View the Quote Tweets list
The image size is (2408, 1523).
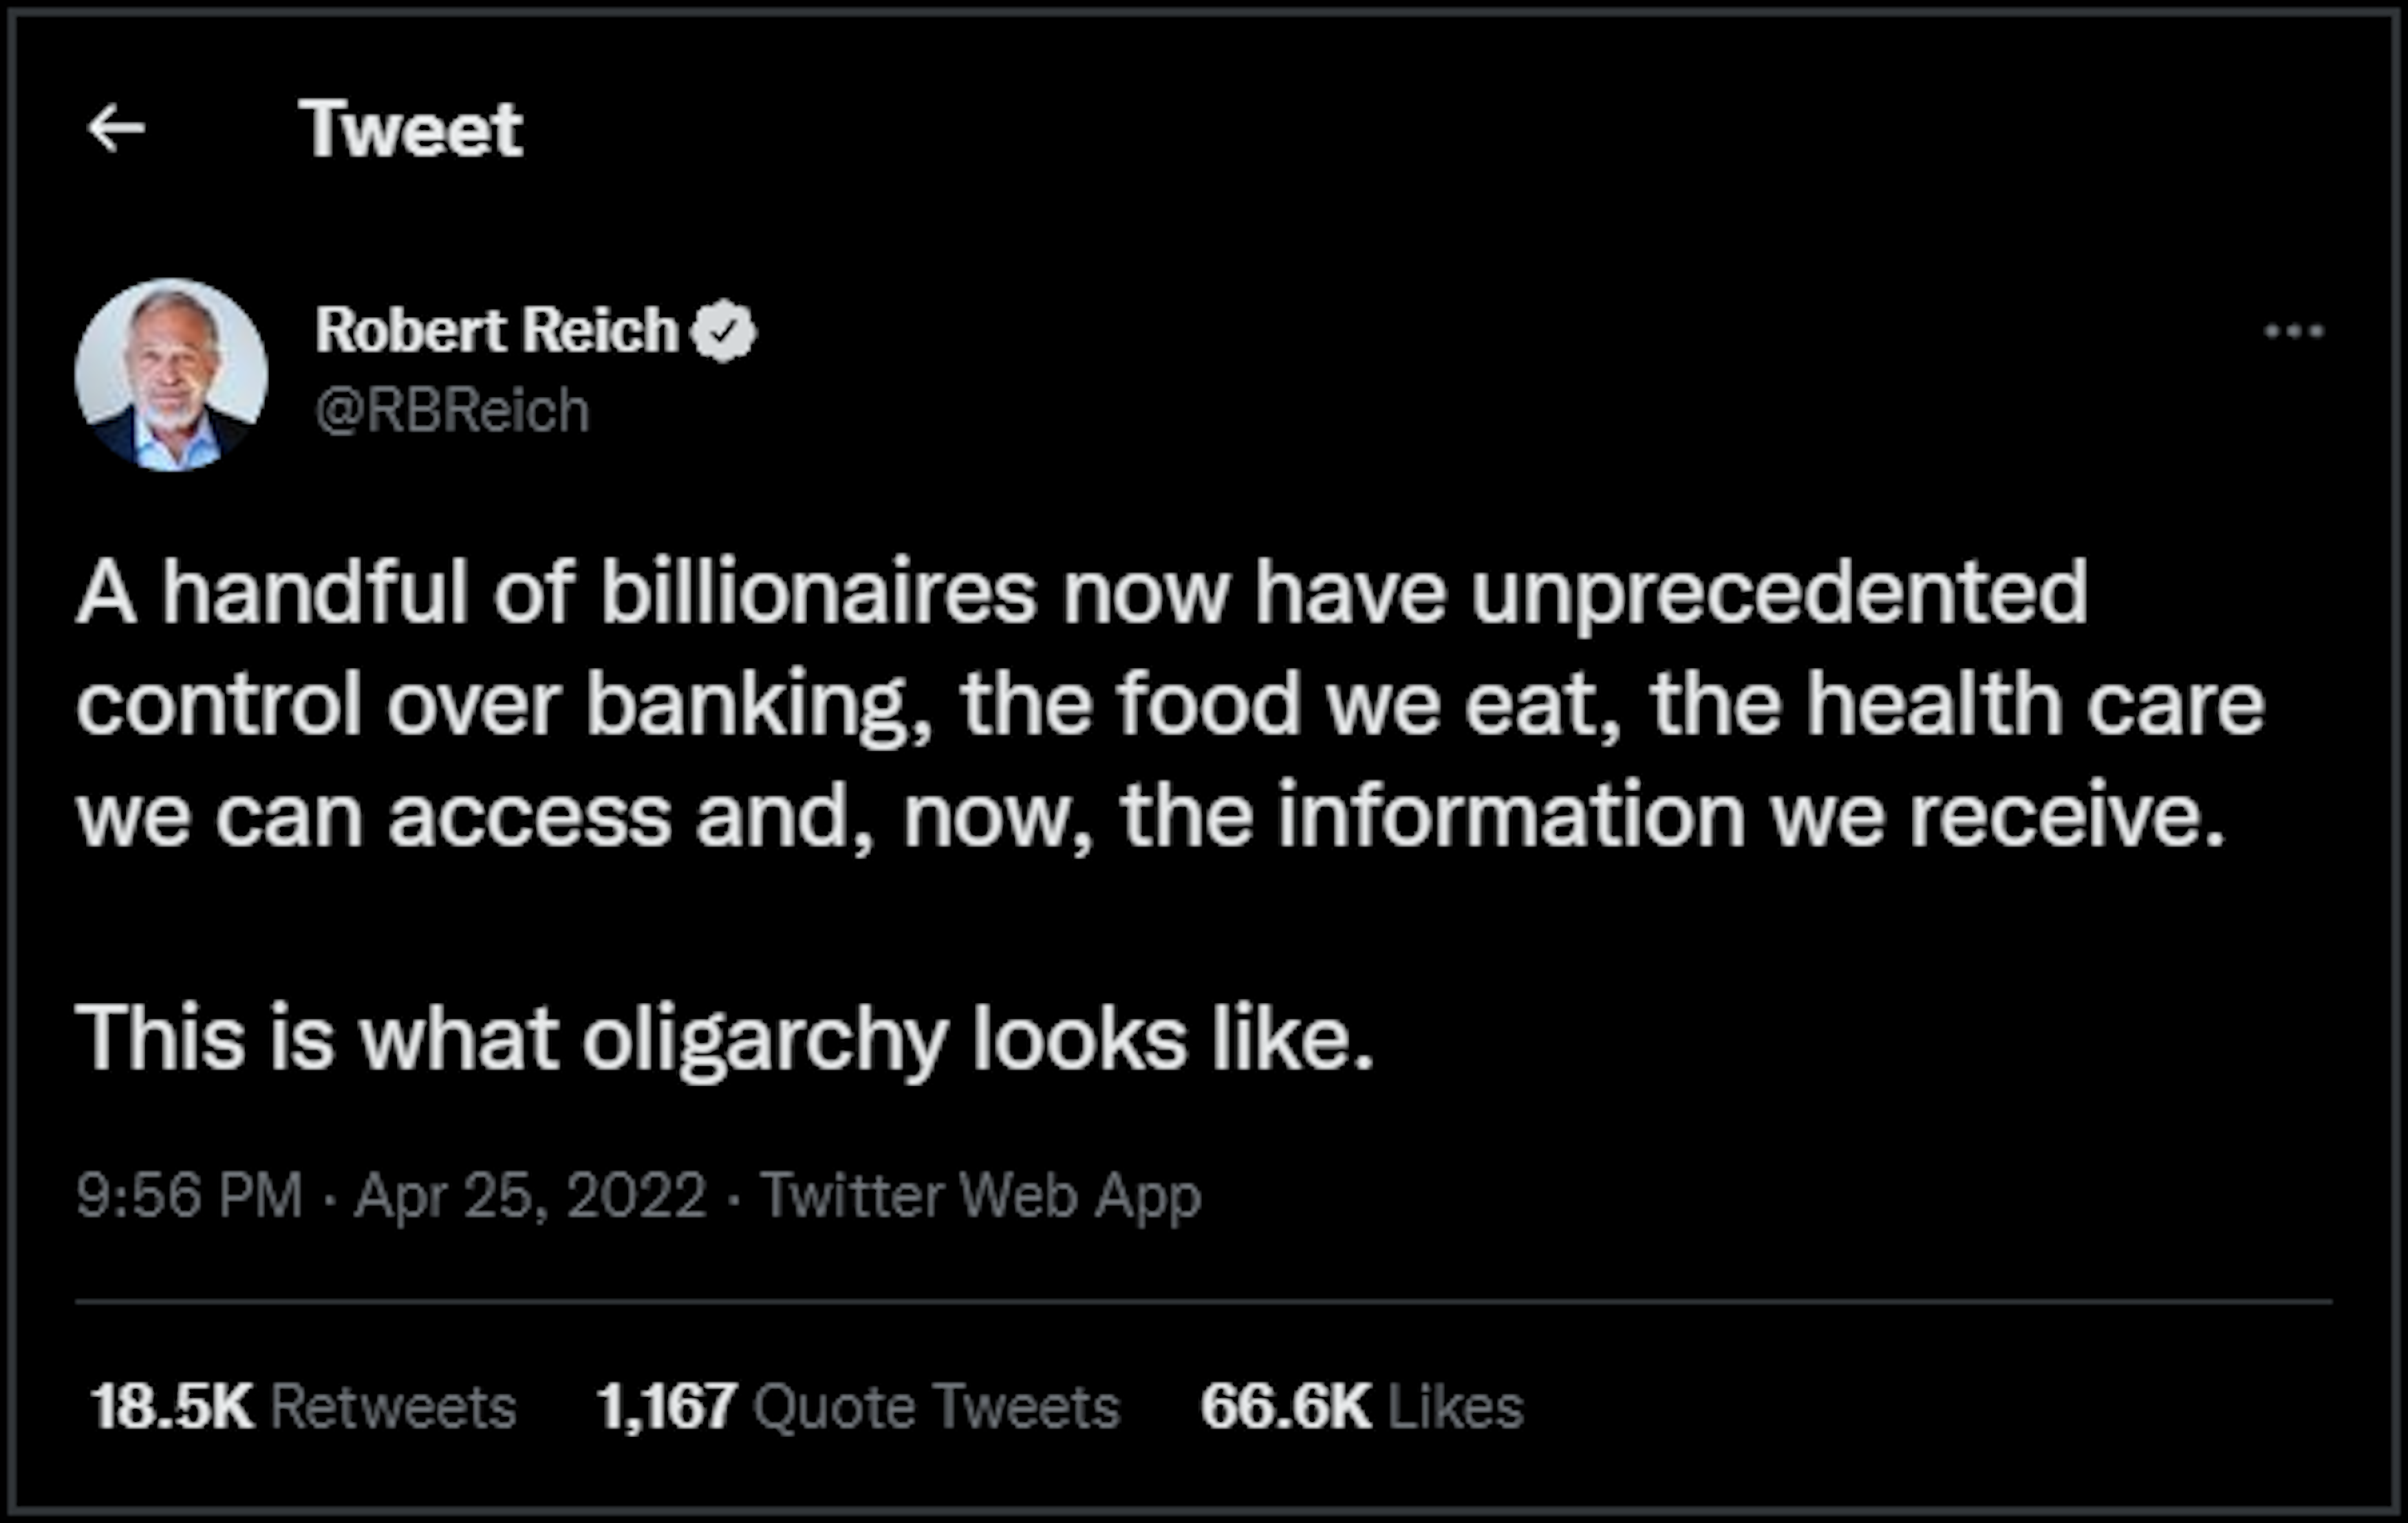pyautogui.click(x=936, y=1407)
